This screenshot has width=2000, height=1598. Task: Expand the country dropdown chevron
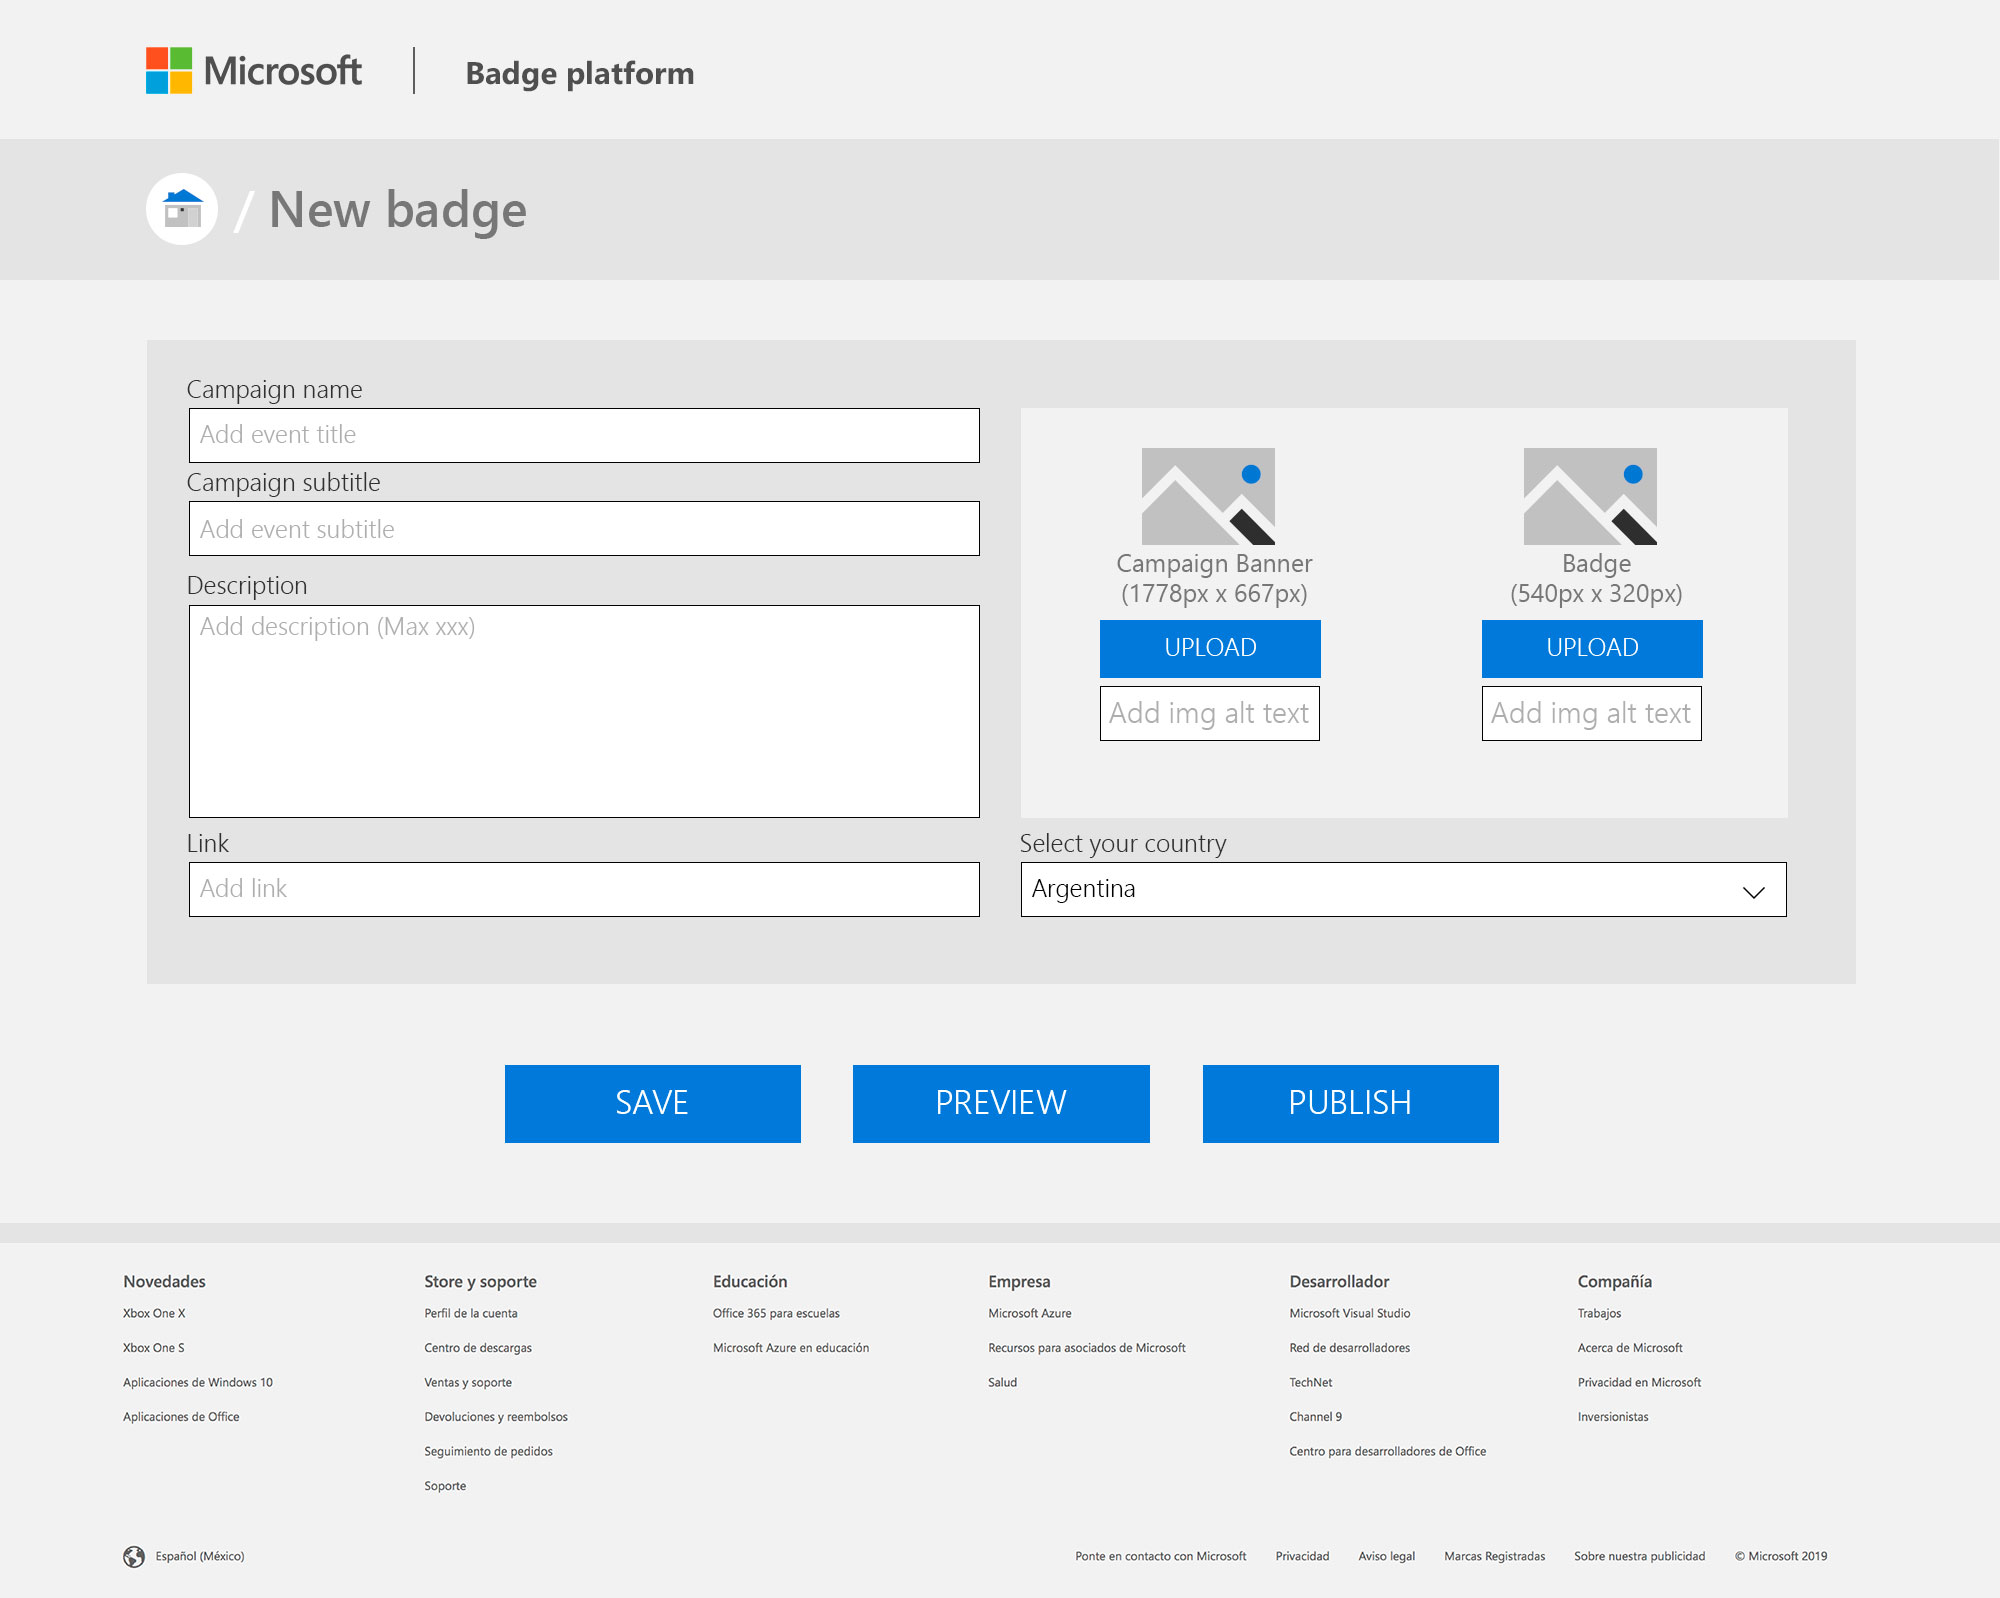tap(1753, 891)
